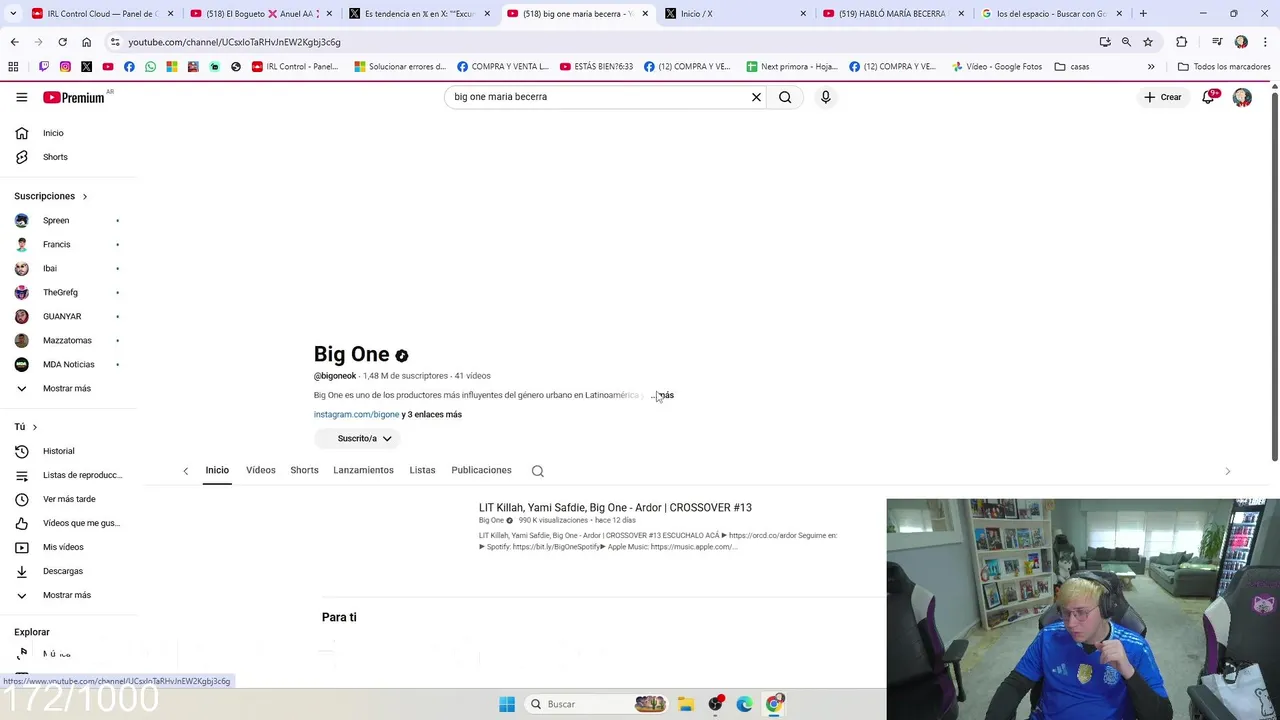Open Chrome media control icon
1280x720 pixels.
tap(1217, 42)
